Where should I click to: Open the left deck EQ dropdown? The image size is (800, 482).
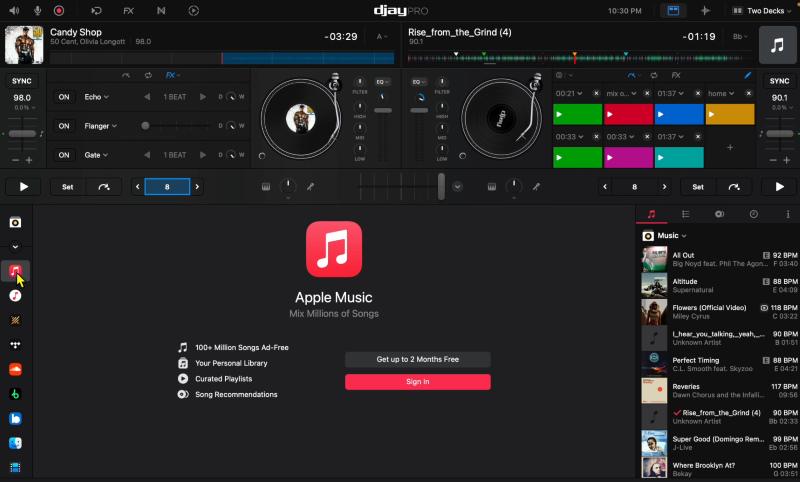[382, 82]
